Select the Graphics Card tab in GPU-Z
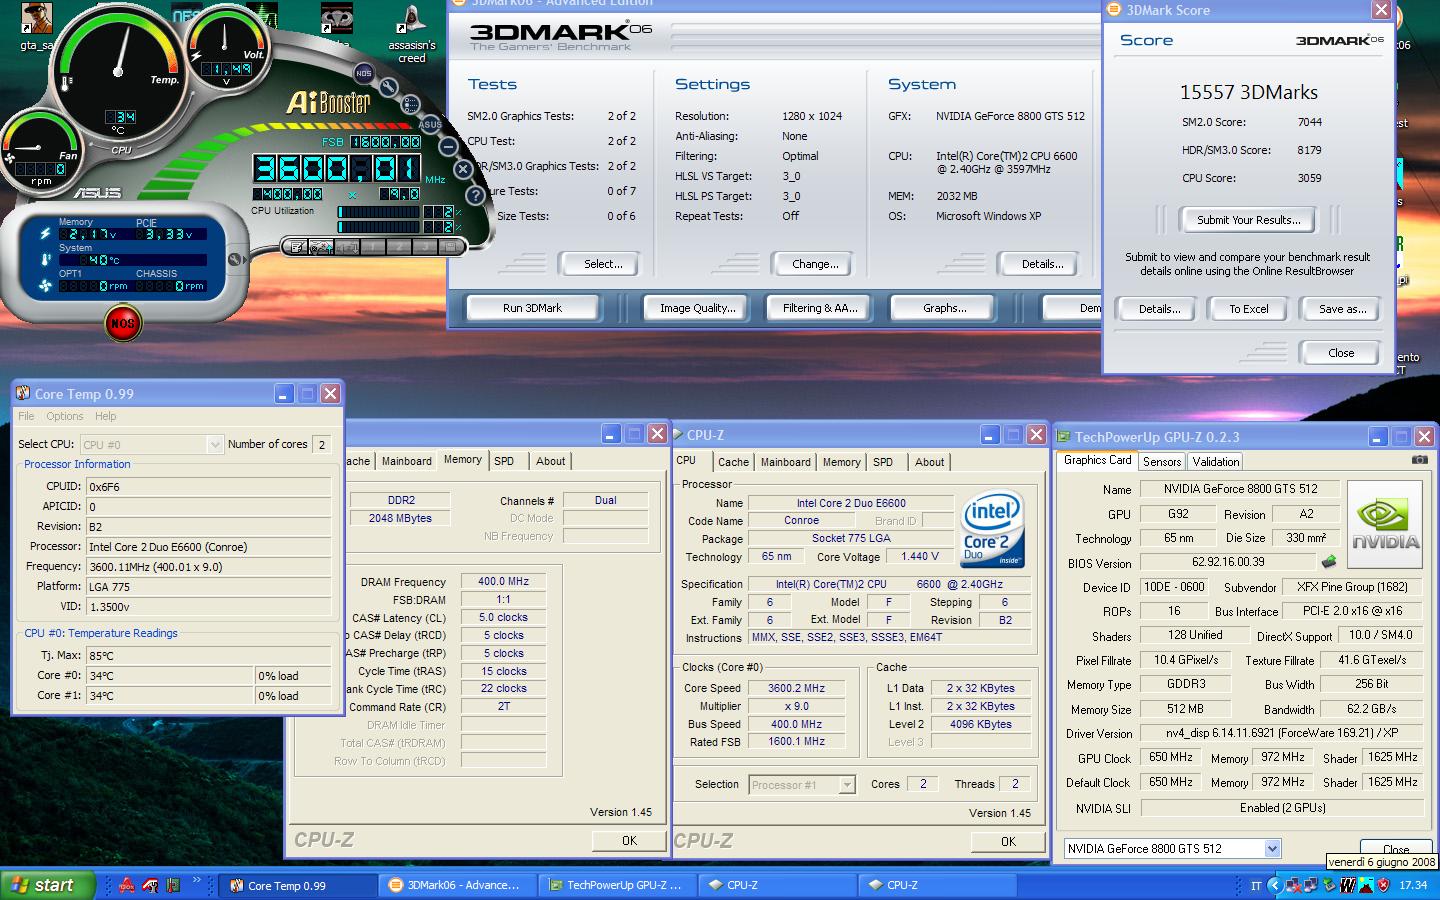1440x900 pixels. point(1098,460)
